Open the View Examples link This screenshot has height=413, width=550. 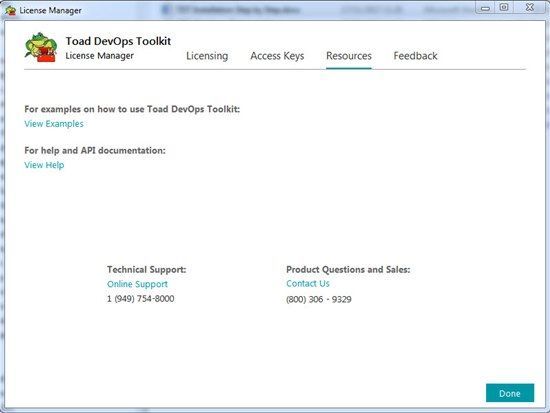click(x=54, y=124)
